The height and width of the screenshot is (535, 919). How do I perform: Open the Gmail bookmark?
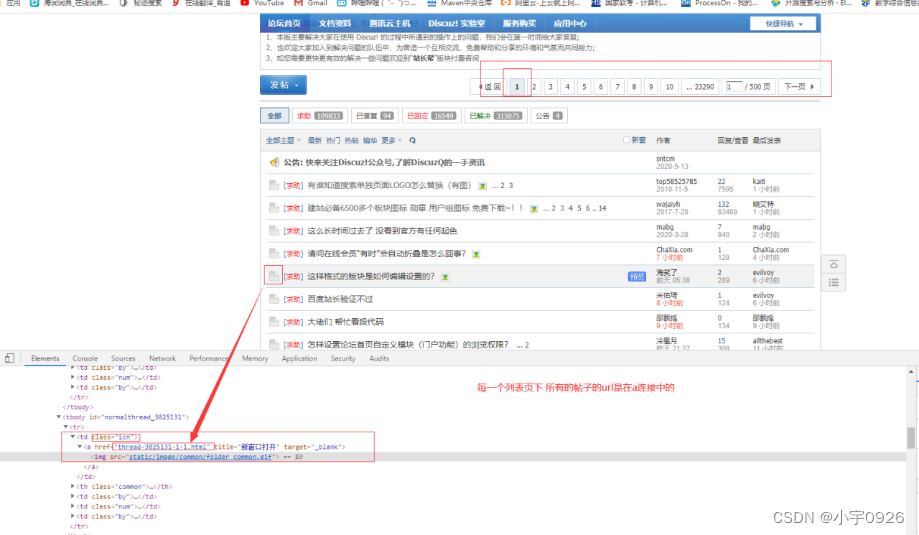(311, 3)
